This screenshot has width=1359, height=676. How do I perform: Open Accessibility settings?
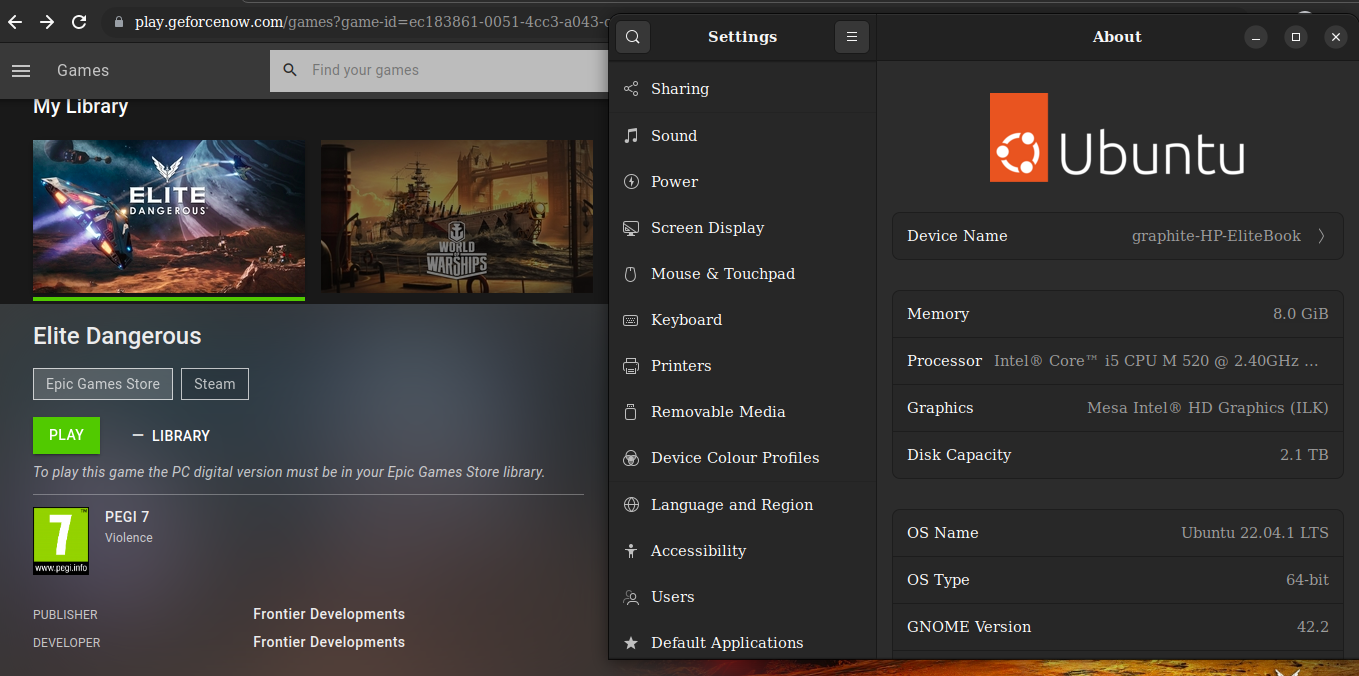(743, 551)
